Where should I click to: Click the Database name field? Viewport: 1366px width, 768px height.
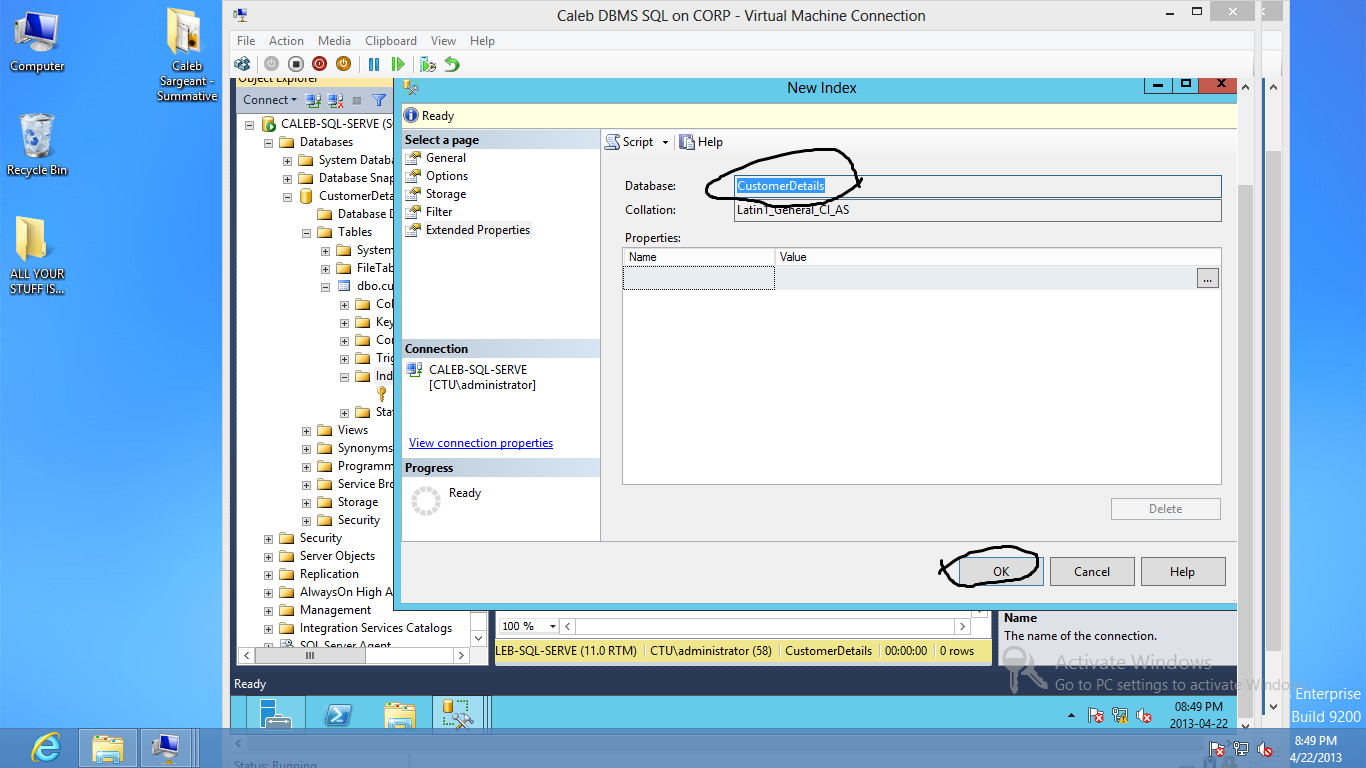[x=978, y=186]
